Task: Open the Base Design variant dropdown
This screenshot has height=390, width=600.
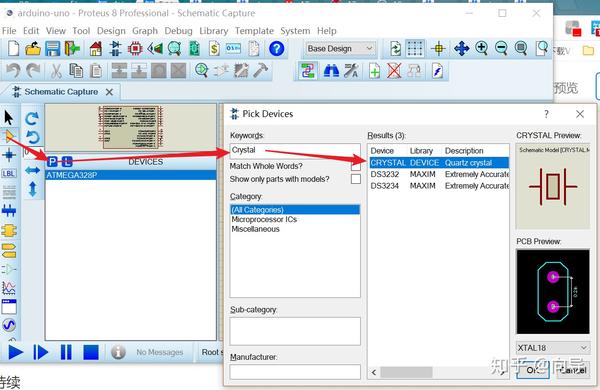Action: (x=340, y=49)
